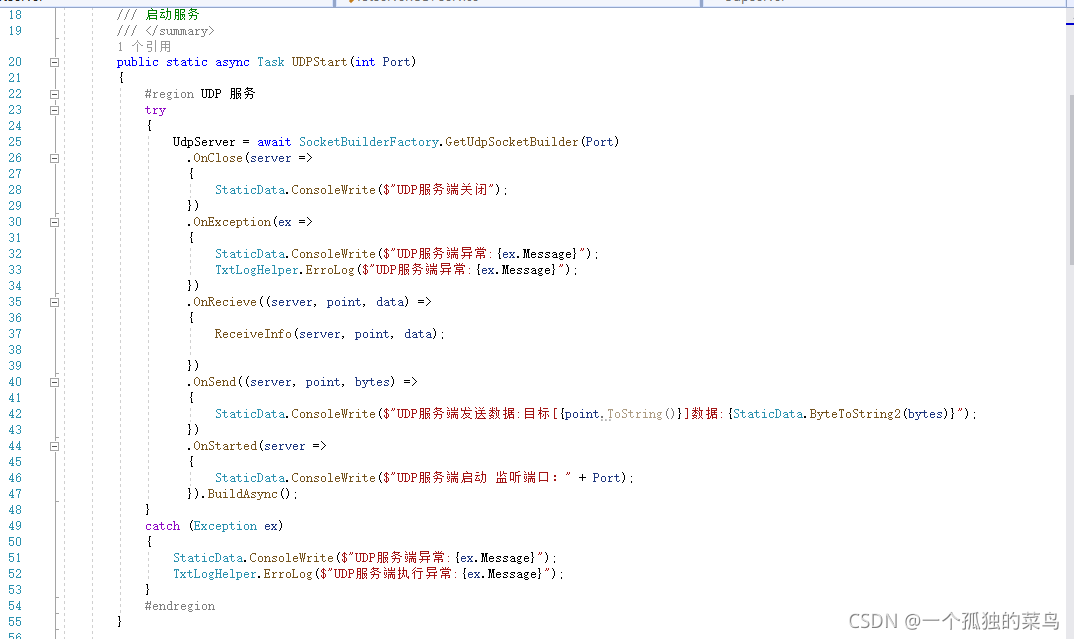Collapse the UDPStart method fold box
The image size is (1074, 639).
pyautogui.click(x=55, y=61)
